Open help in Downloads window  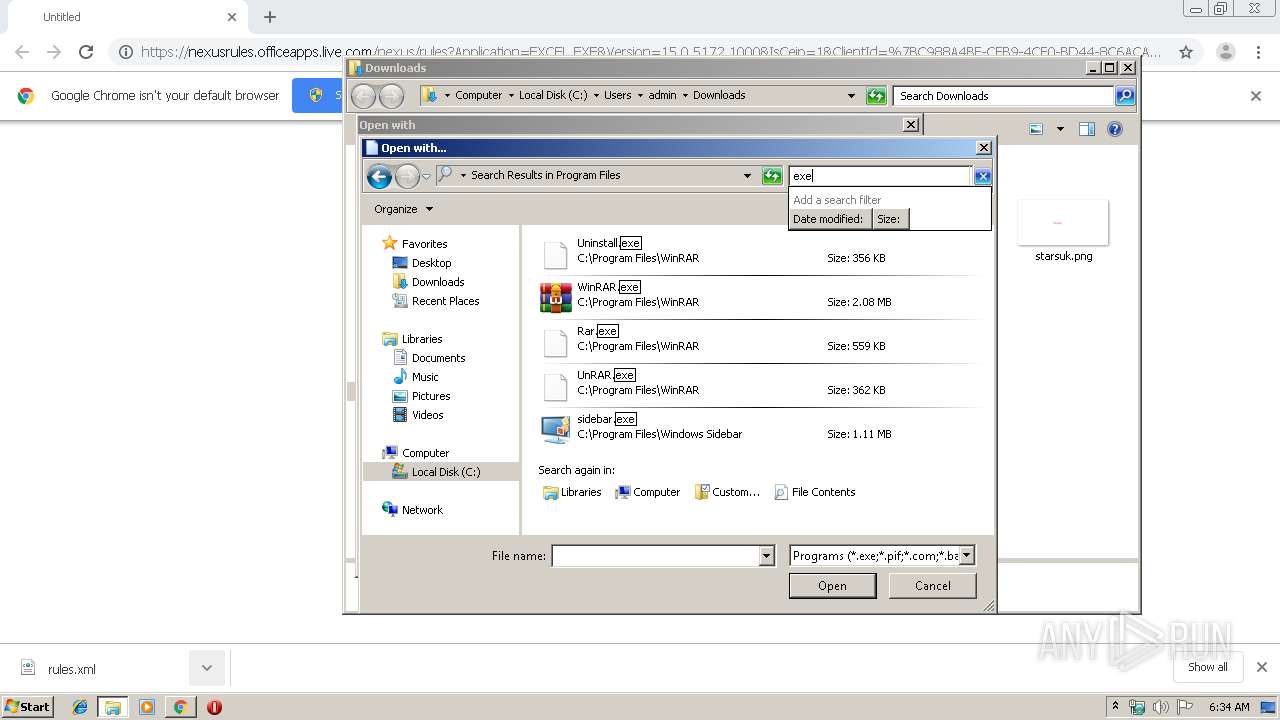point(1115,129)
